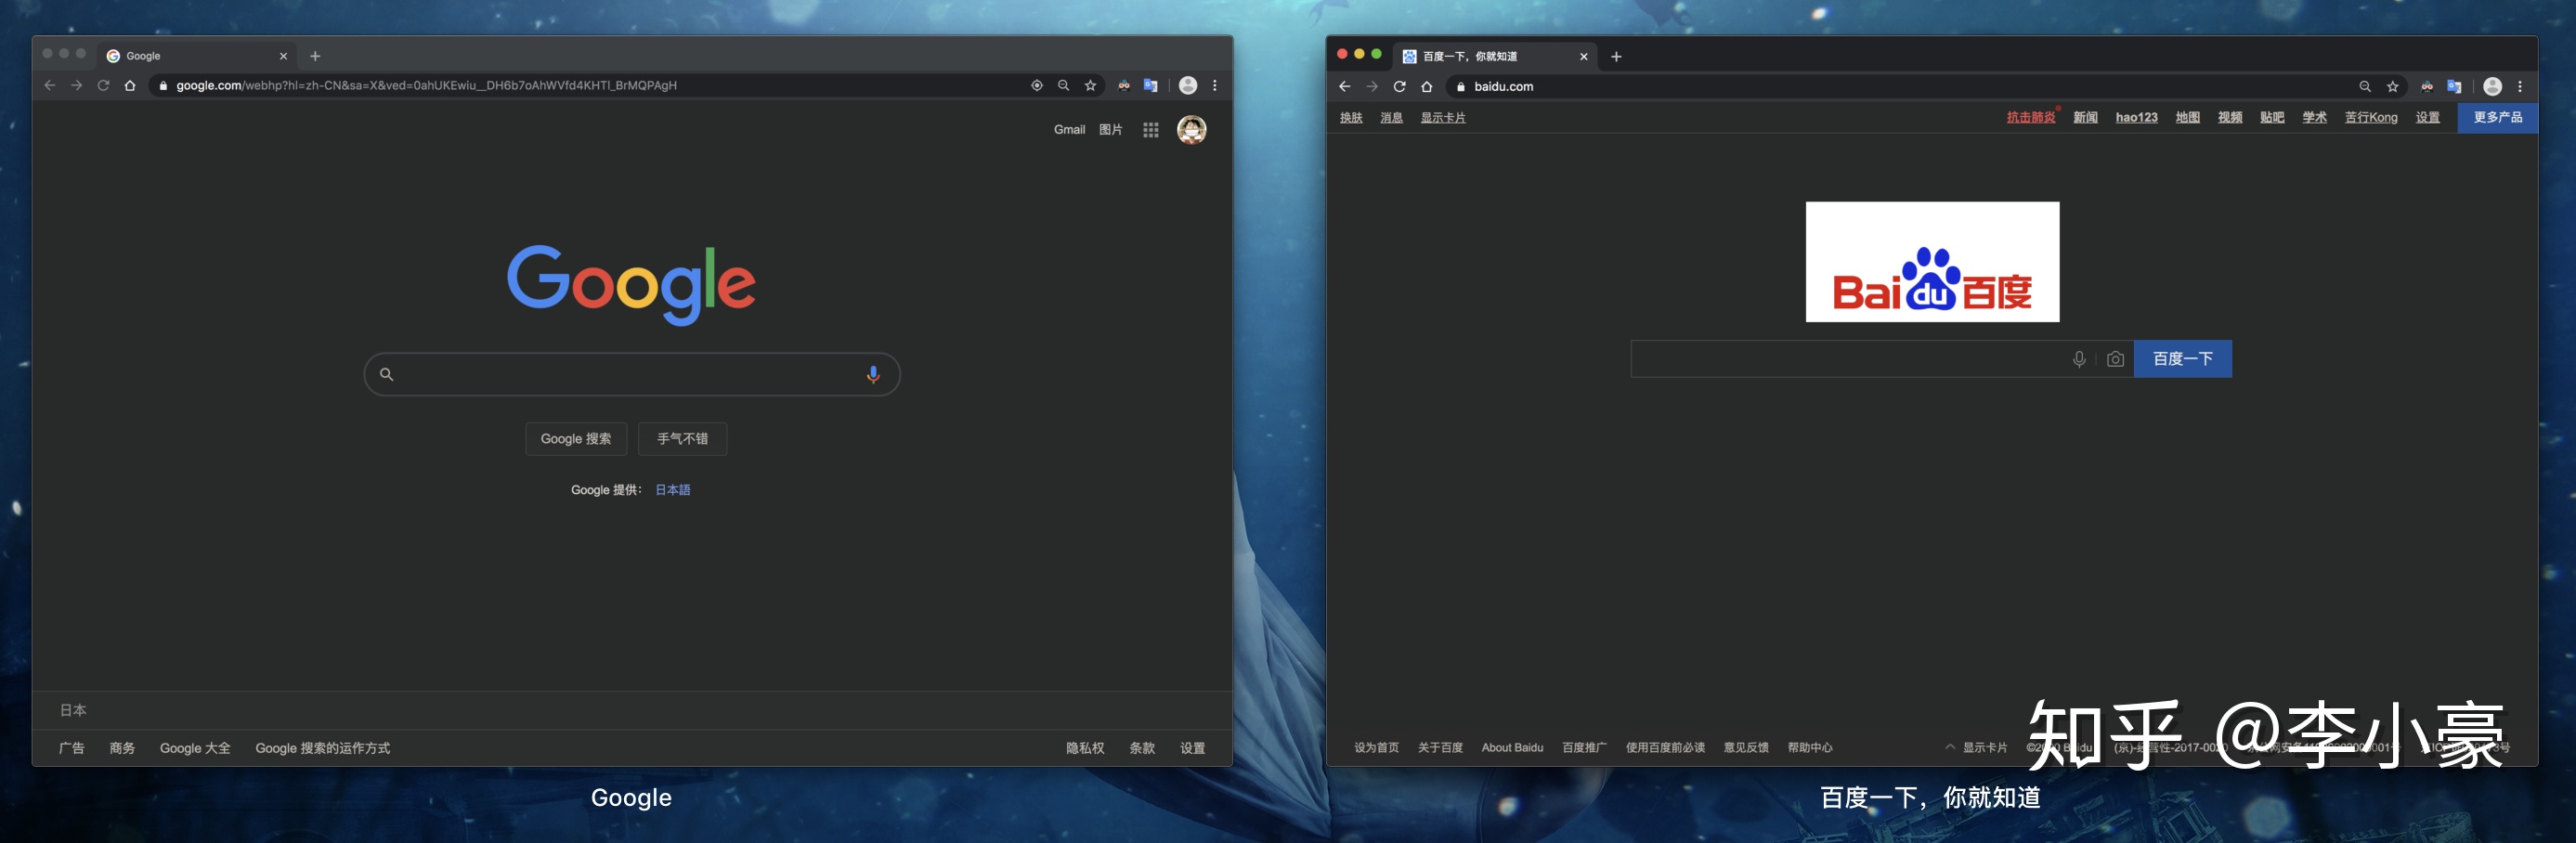Bookmark the Google page with the star icon
Image resolution: width=2576 pixels, height=843 pixels.
click(1091, 86)
